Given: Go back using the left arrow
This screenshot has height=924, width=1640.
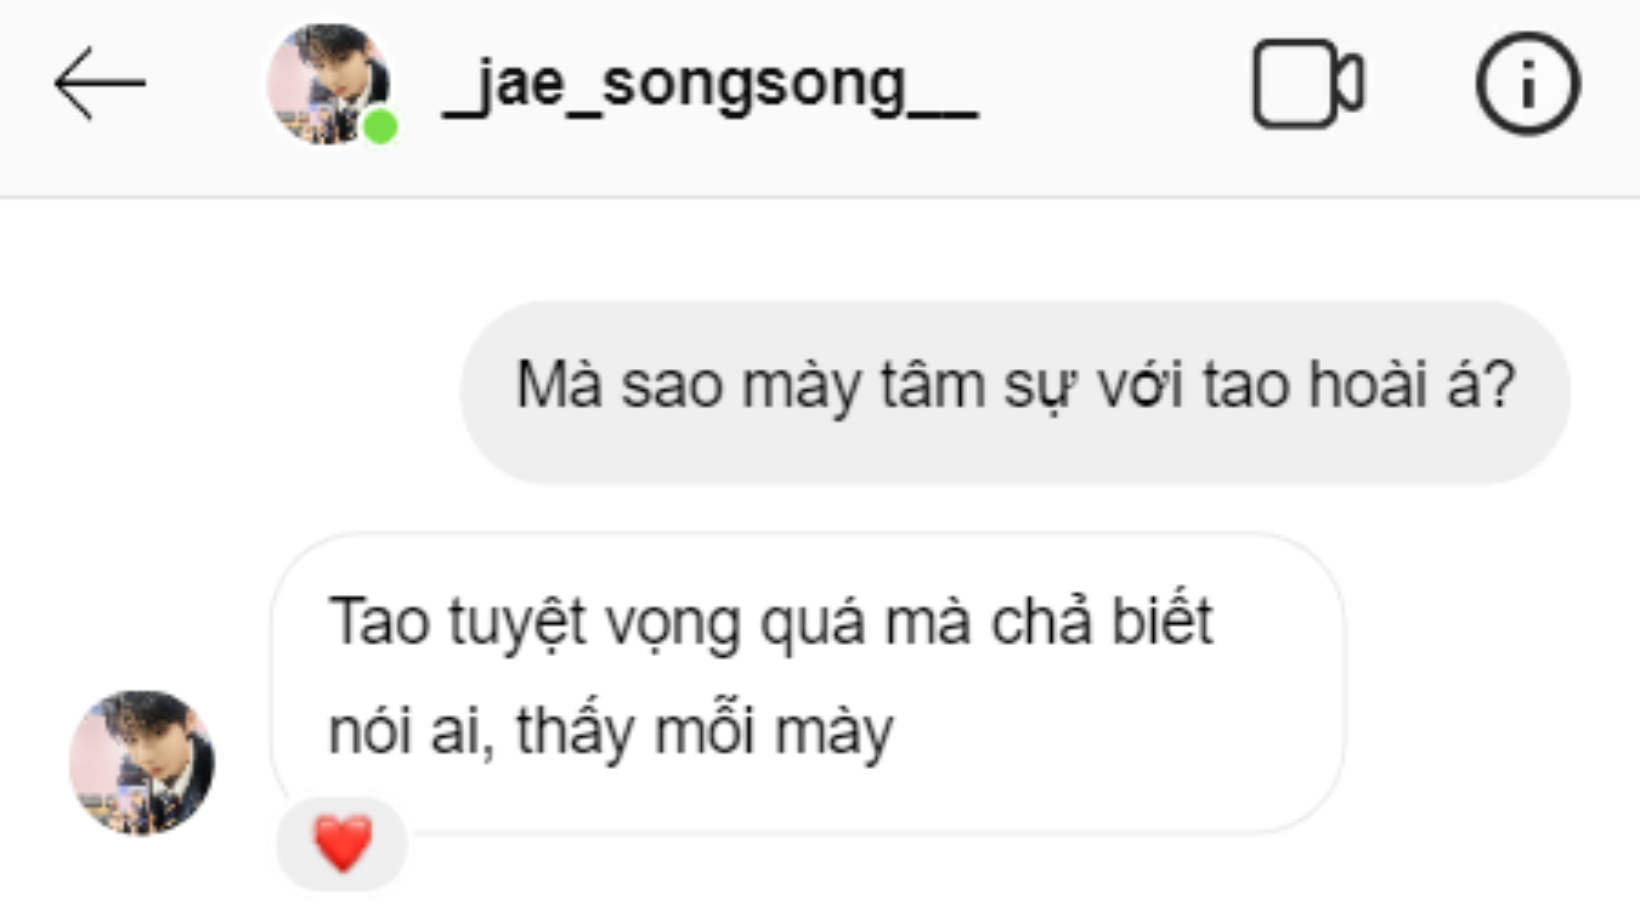Looking at the screenshot, I should [99, 83].
